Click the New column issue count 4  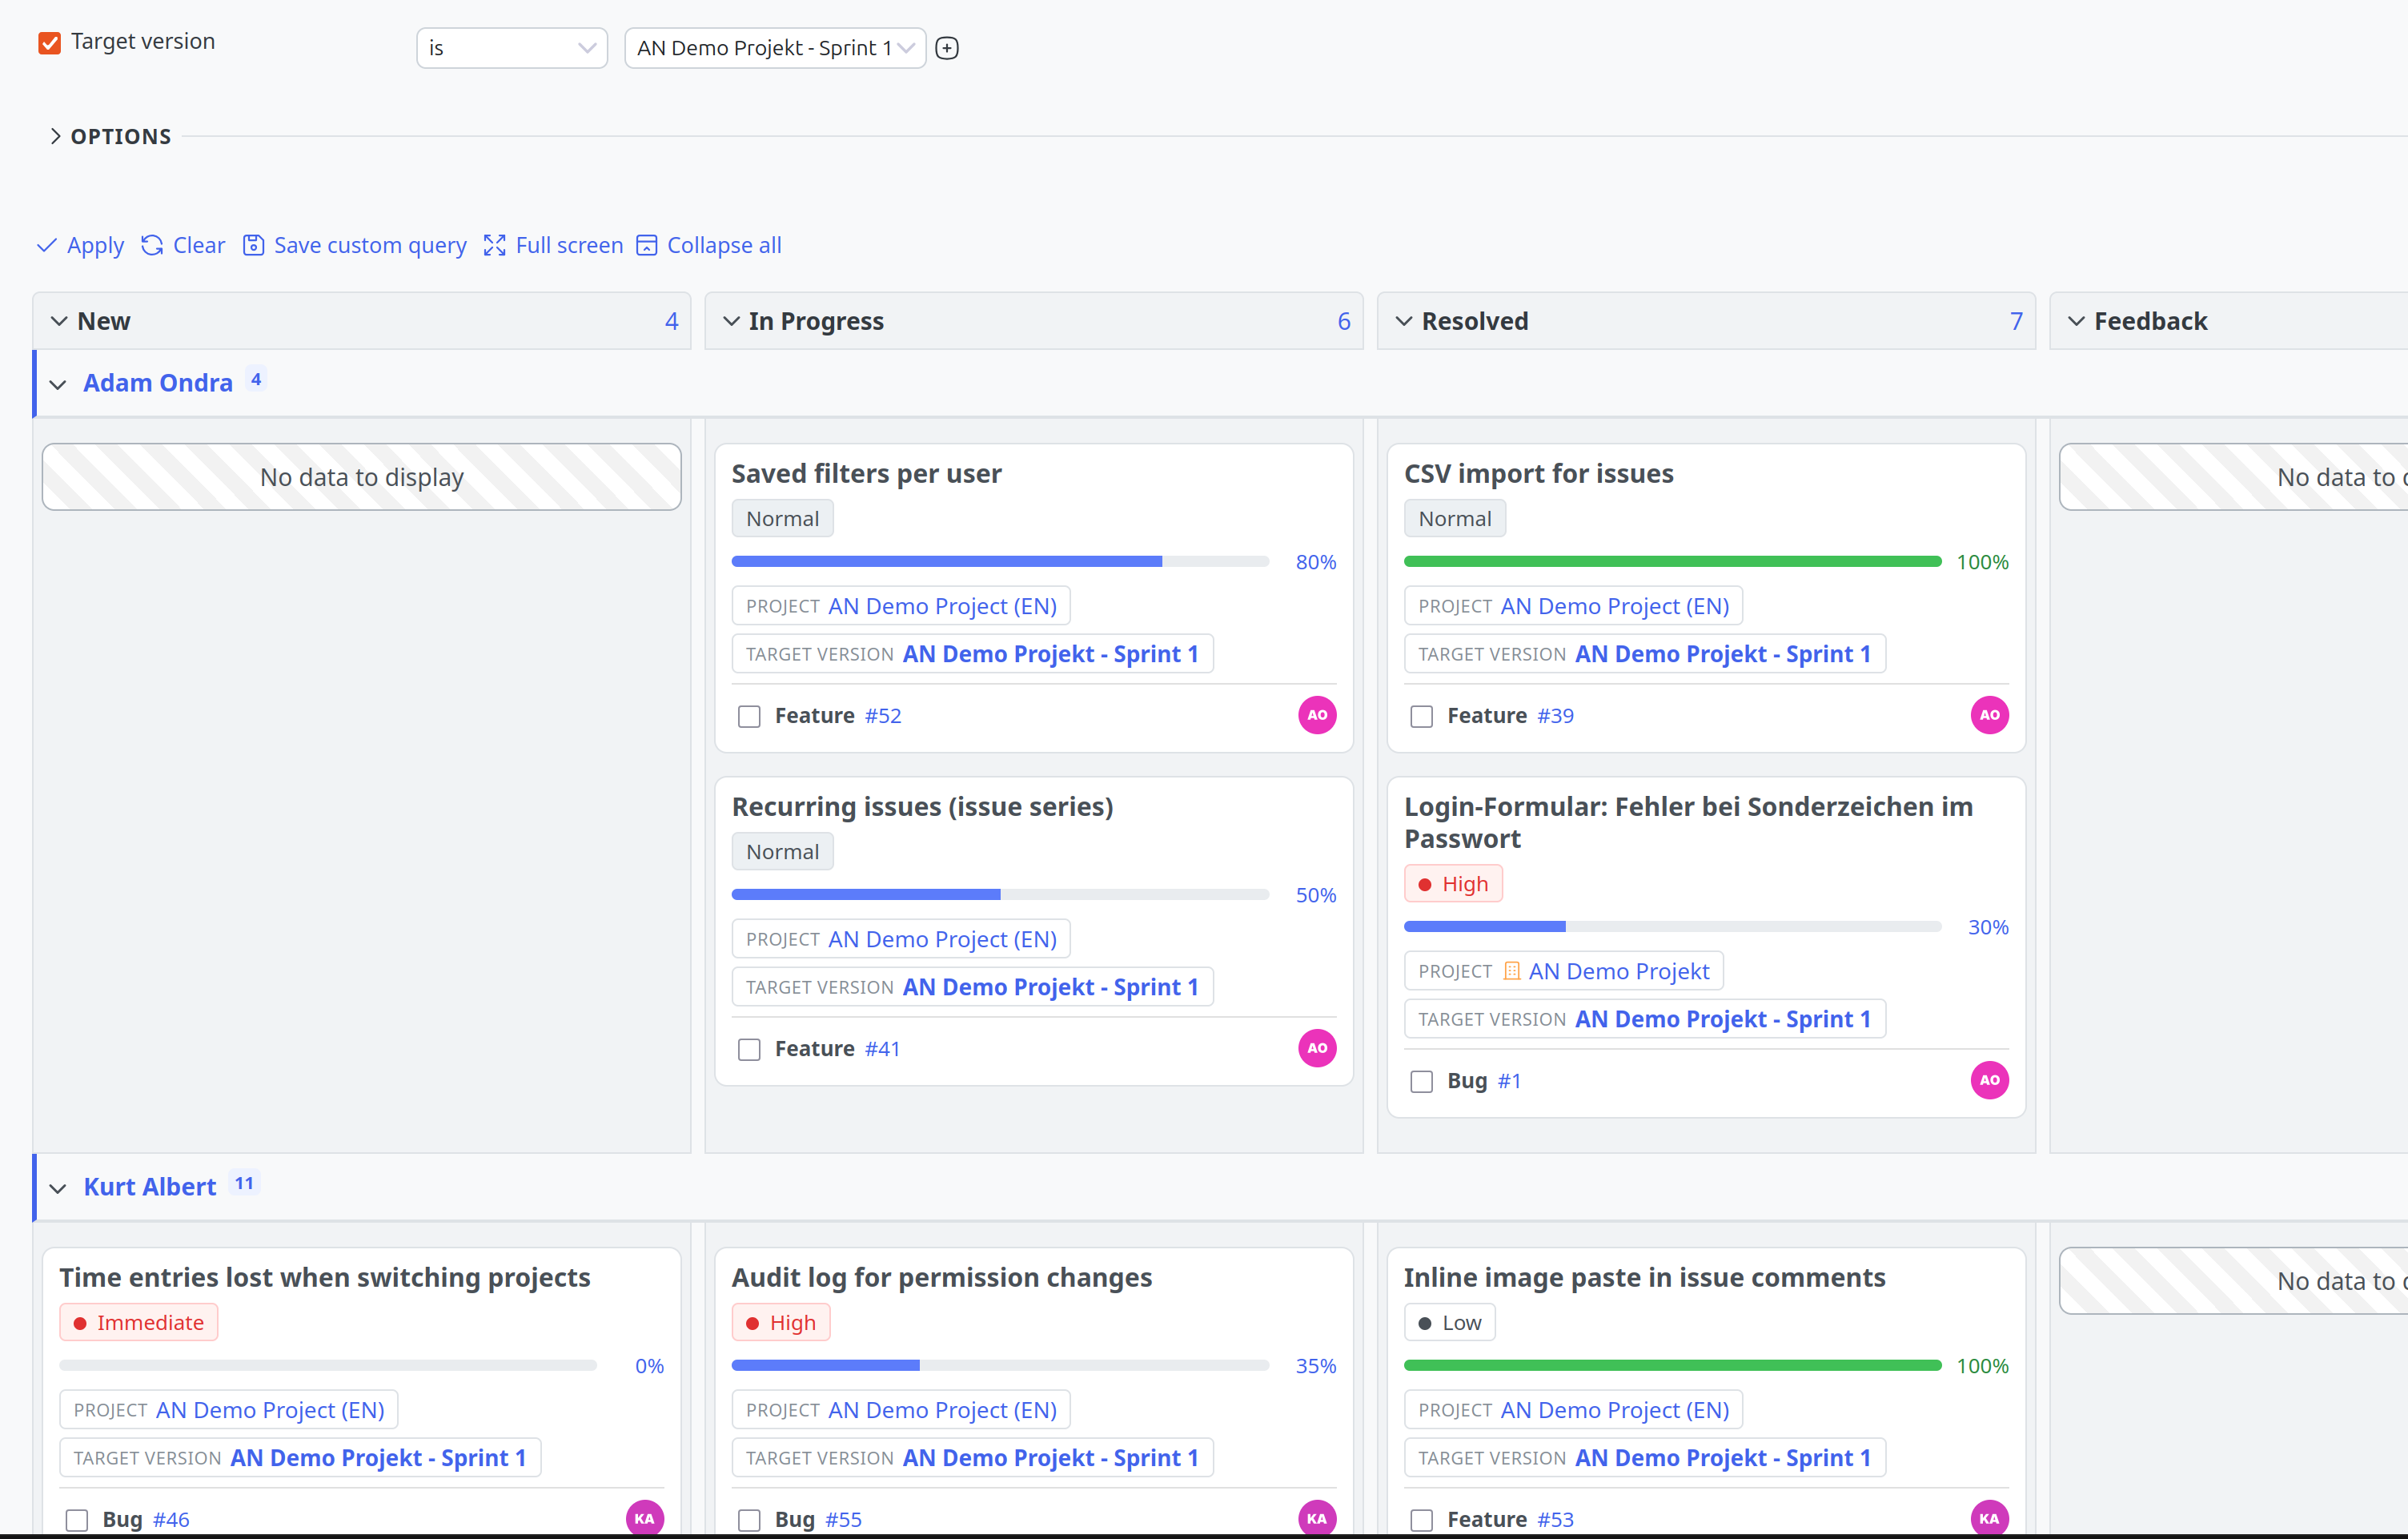(x=671, y=321)
